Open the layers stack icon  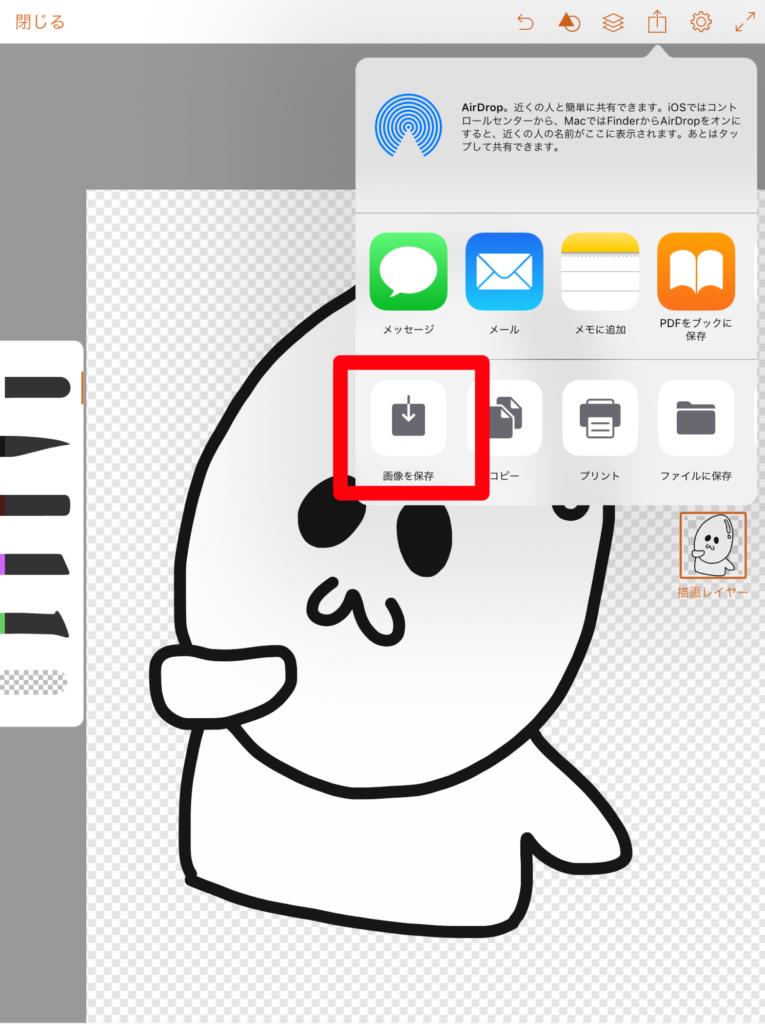pyautogui.click(x=613, y=23)
